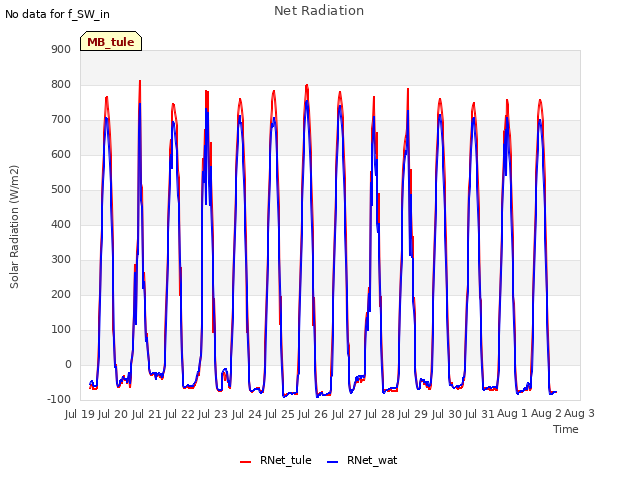
Task: Click the 500 y-axis tick label
Action: 61,190
